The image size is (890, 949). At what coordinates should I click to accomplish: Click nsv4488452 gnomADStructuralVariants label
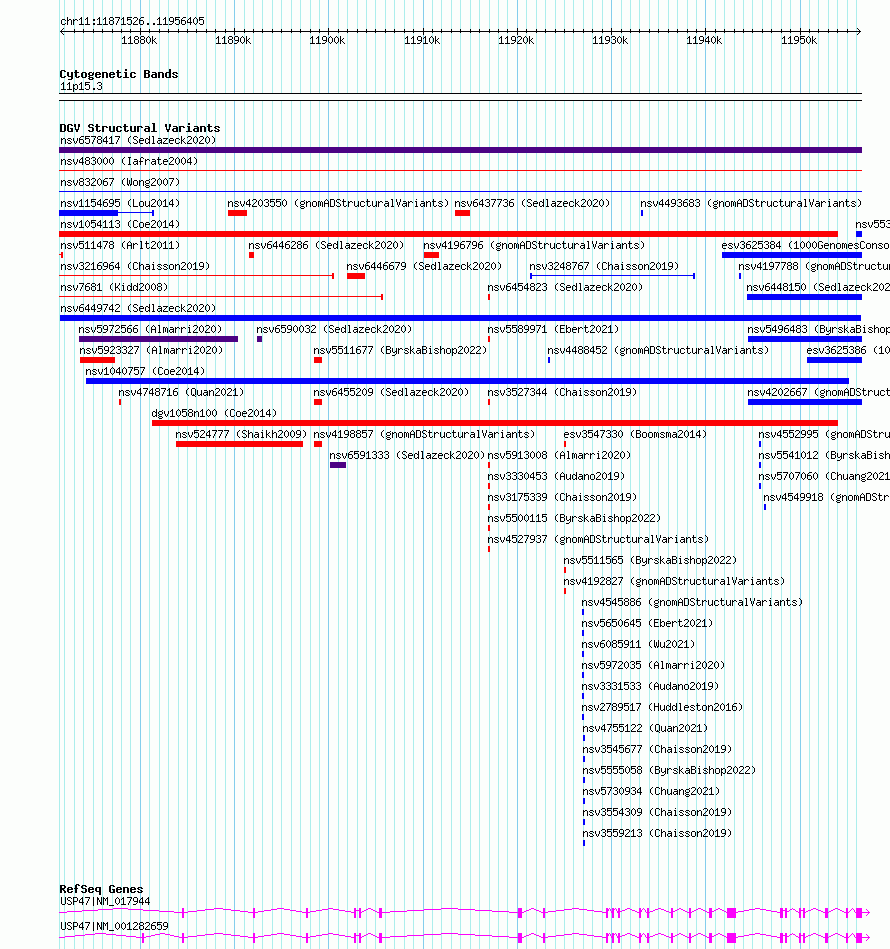click(x=658, y=350)
